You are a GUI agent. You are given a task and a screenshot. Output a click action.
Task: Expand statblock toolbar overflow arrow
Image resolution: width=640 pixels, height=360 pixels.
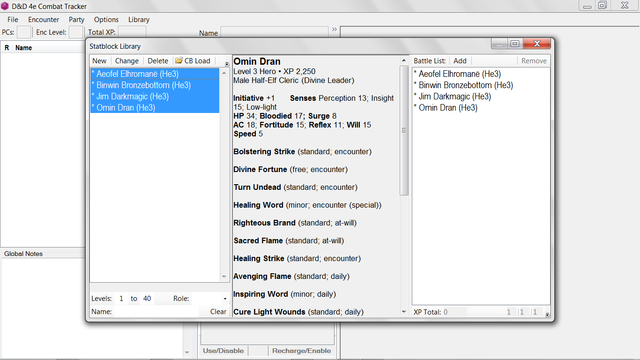coord(227,64)
